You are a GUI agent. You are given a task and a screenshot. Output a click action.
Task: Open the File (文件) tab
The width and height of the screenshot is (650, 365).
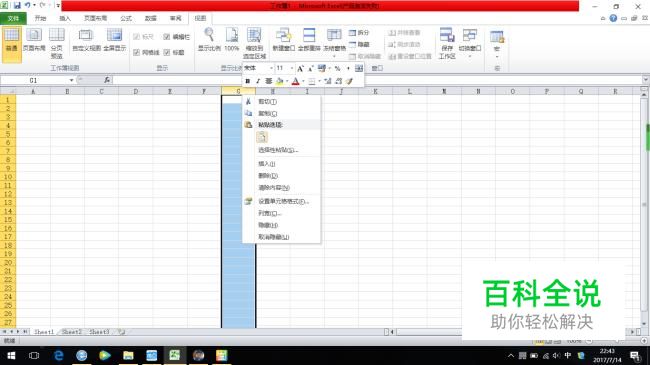click(x=13, y=18)
